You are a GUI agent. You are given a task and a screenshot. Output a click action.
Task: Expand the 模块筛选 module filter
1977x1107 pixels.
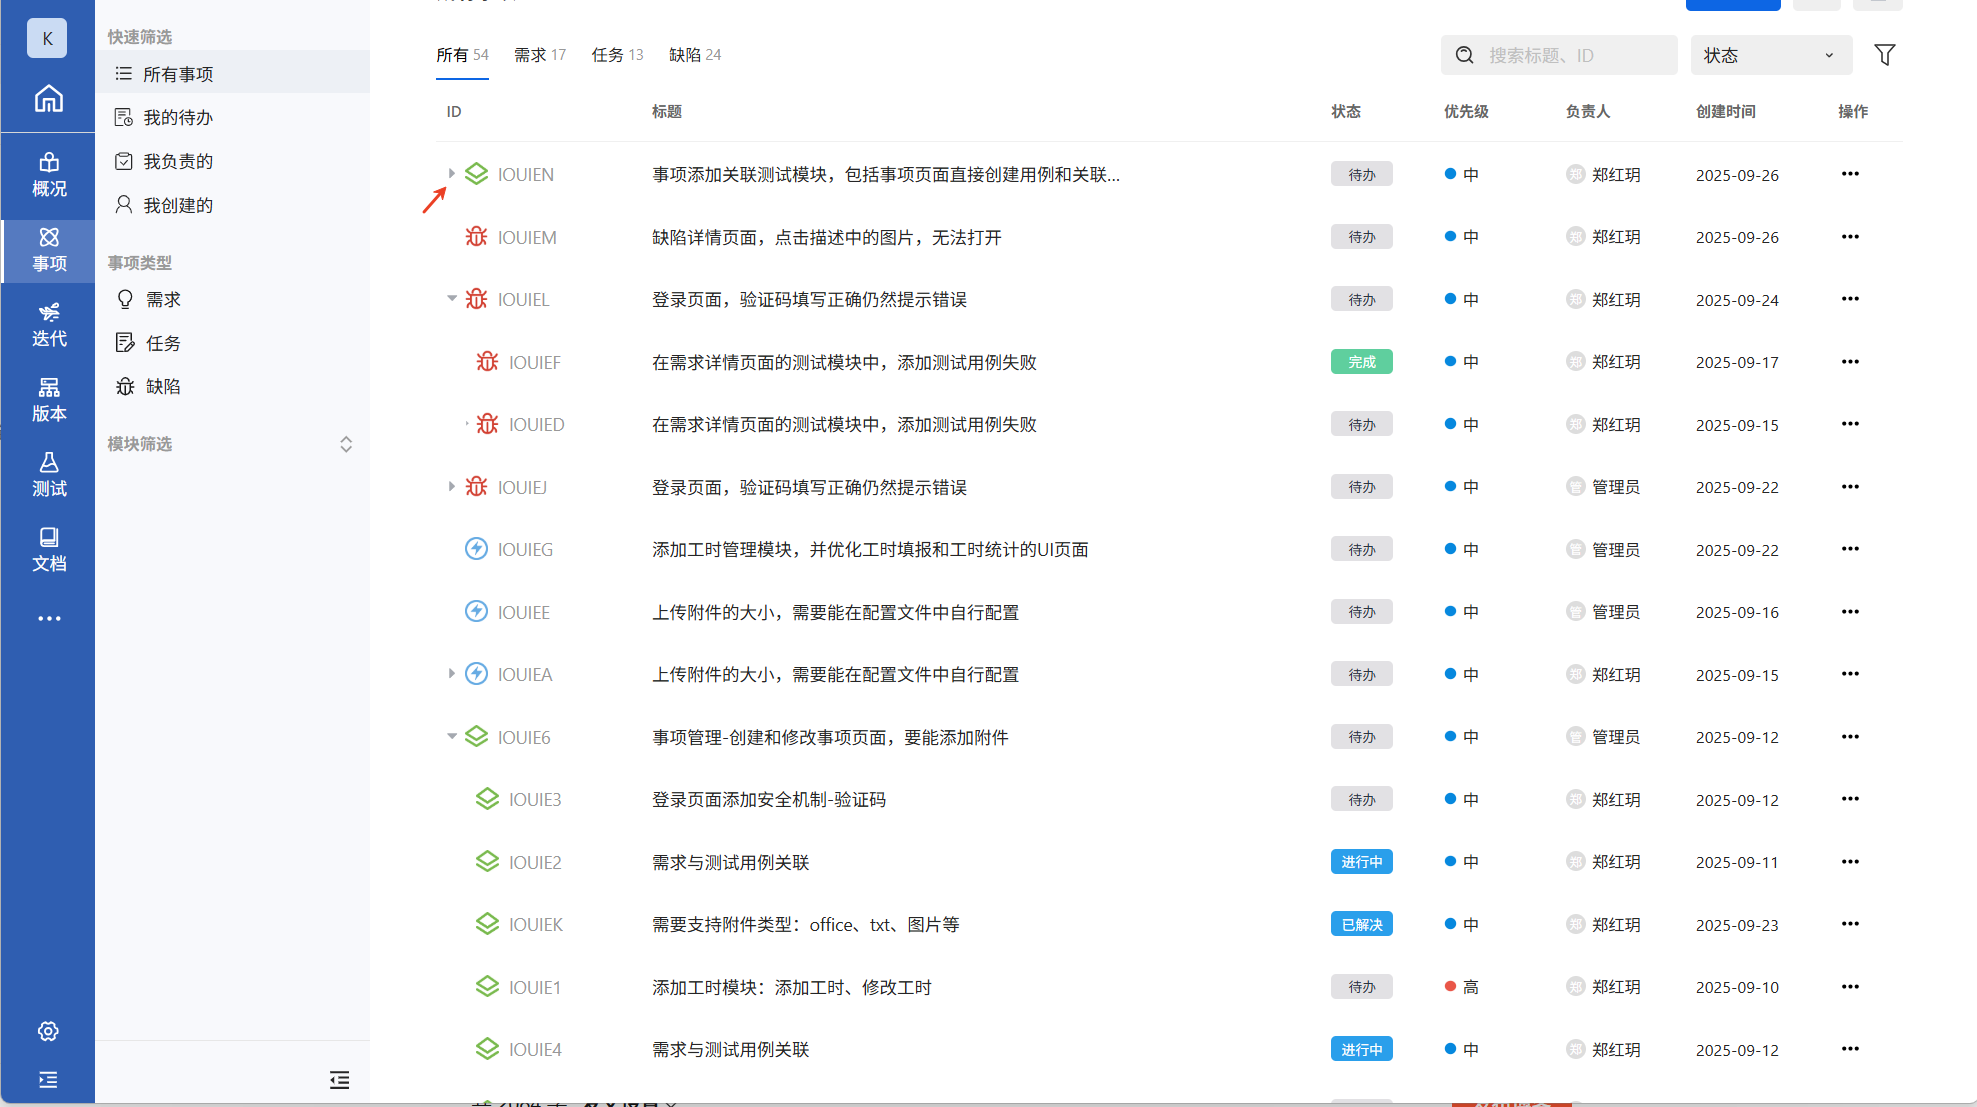(346, 444)
